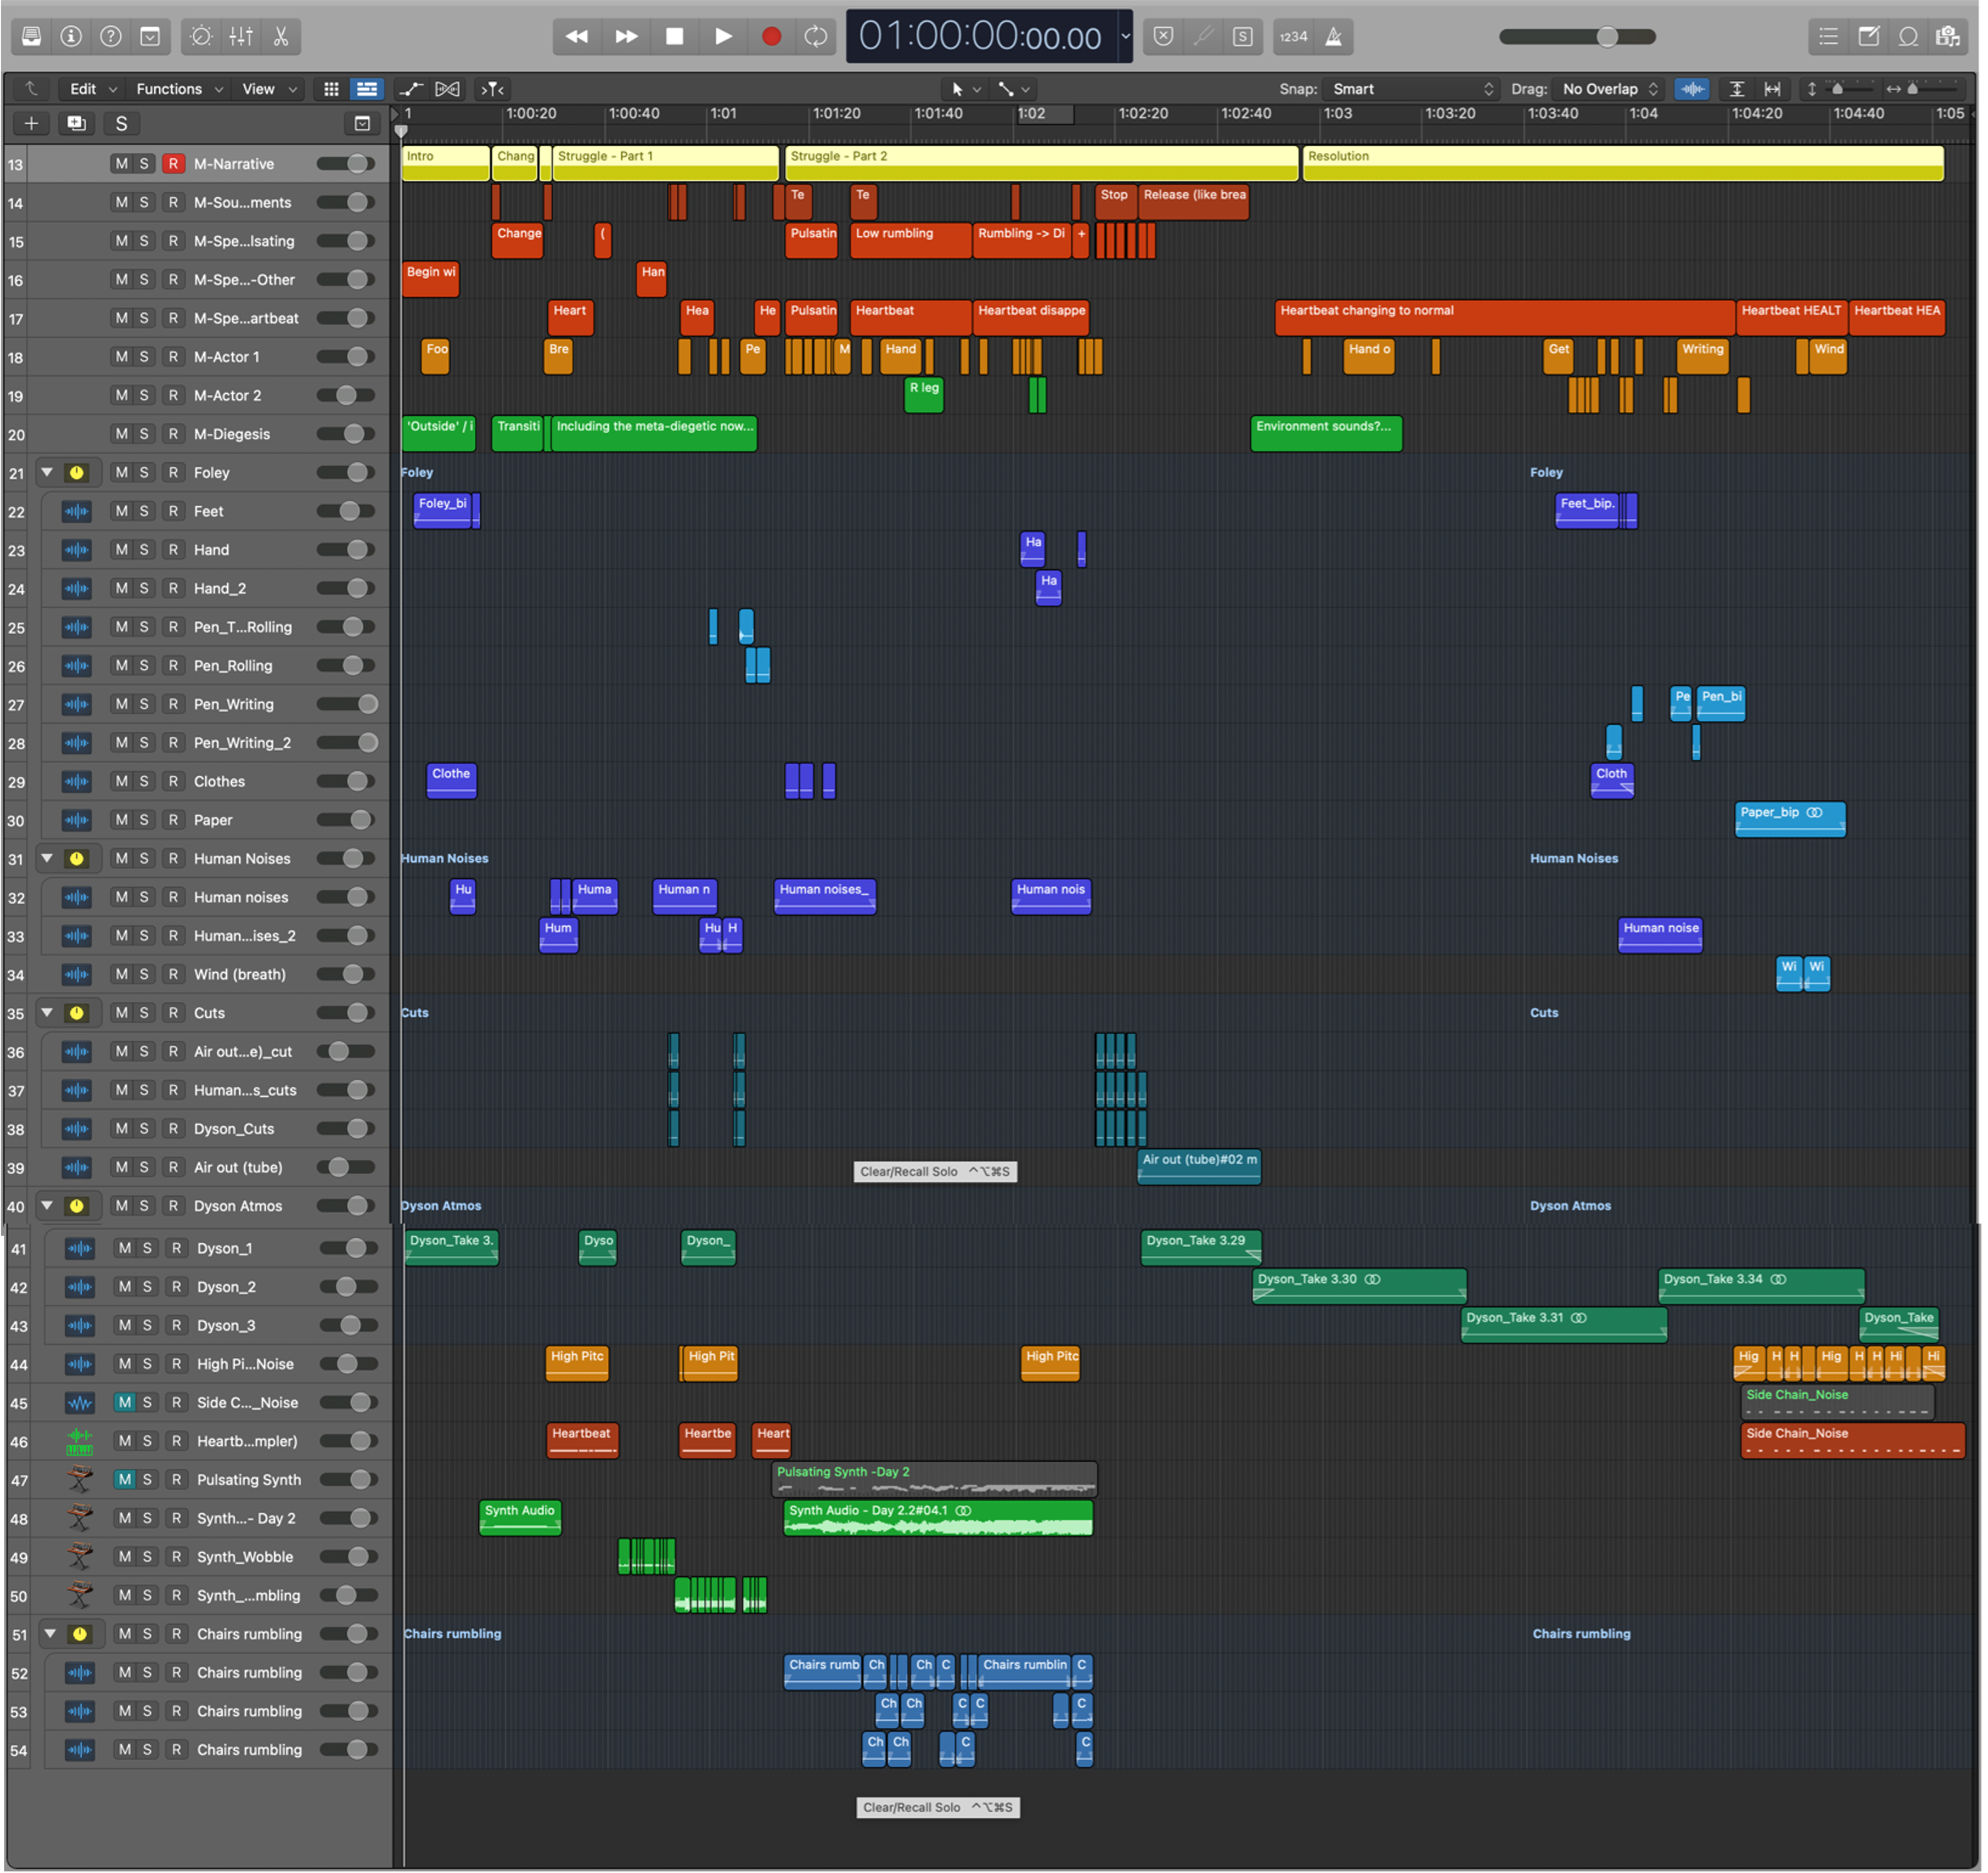The image size is (1988, 1873).
Task: Open the Scissors editors button
Action: tap(281, 37)
